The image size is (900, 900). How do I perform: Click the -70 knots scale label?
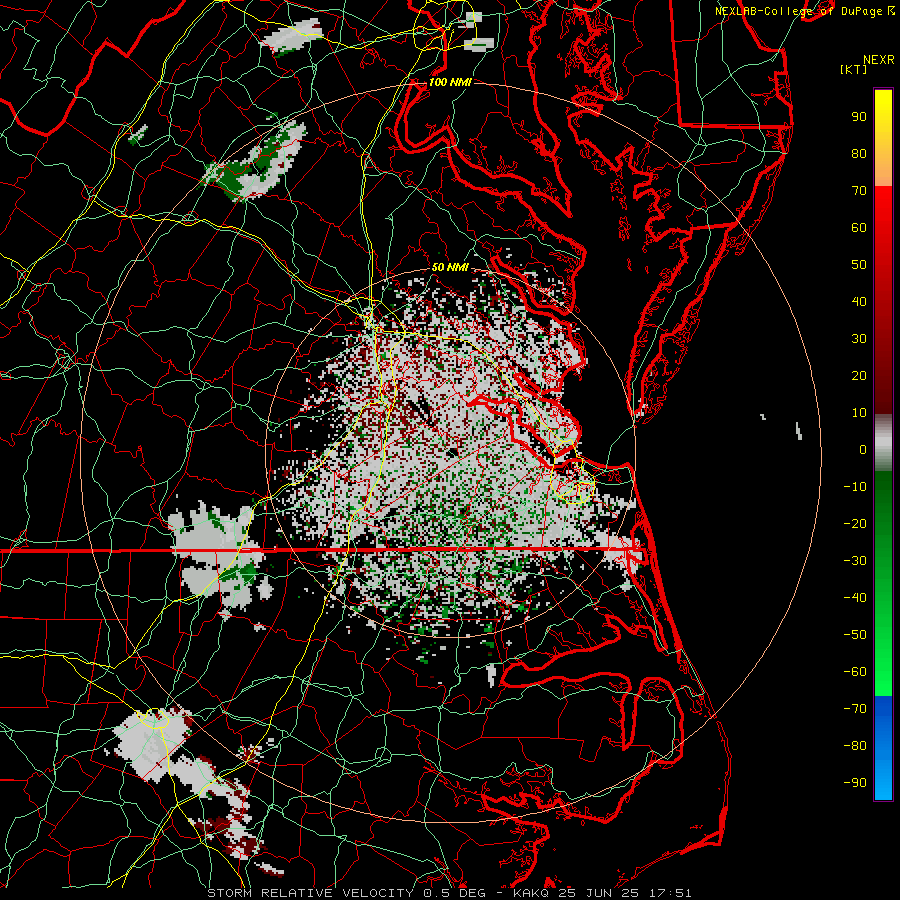coord(855,709)
